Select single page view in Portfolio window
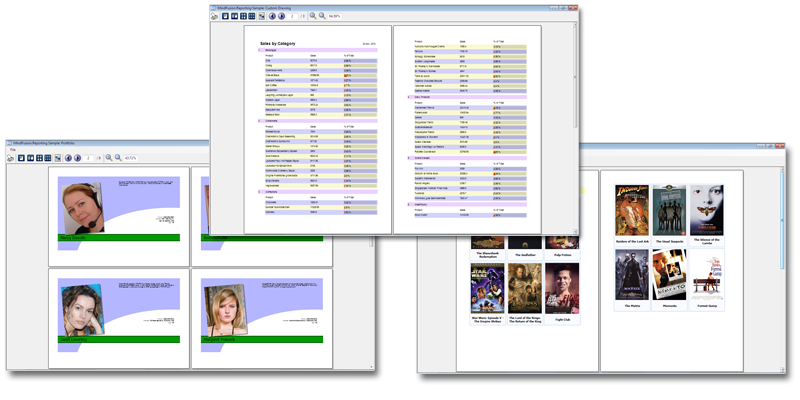This screenshot has height=400, width=800. [x=21, y=158]
